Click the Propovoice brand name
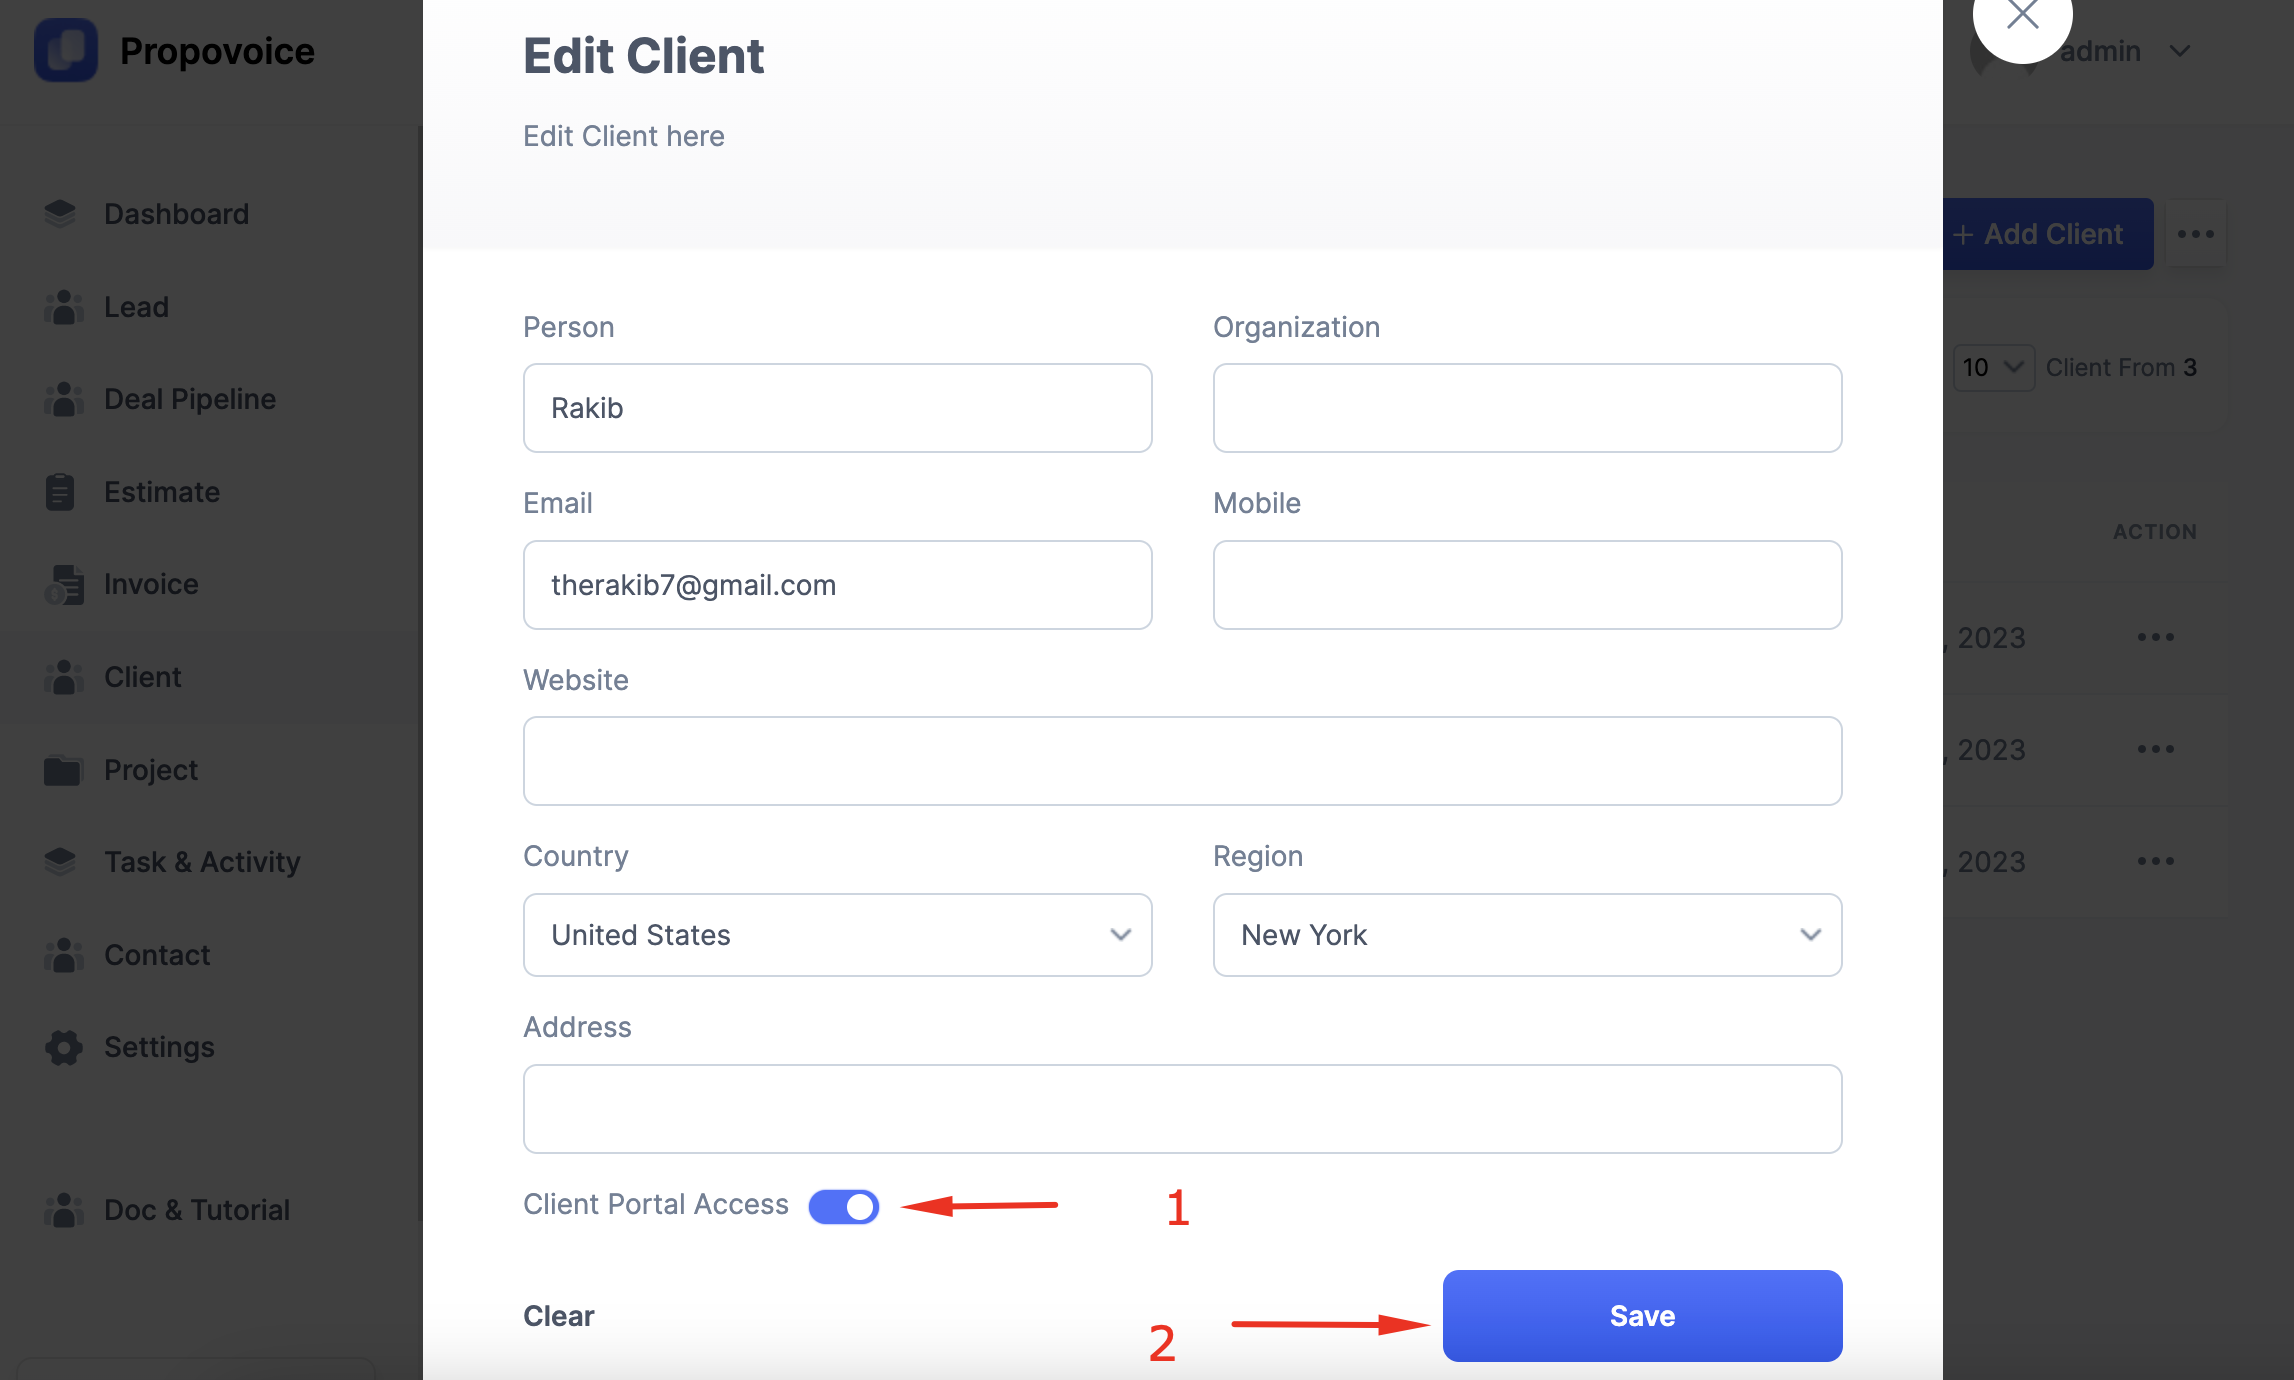 (x=217, y=51)
